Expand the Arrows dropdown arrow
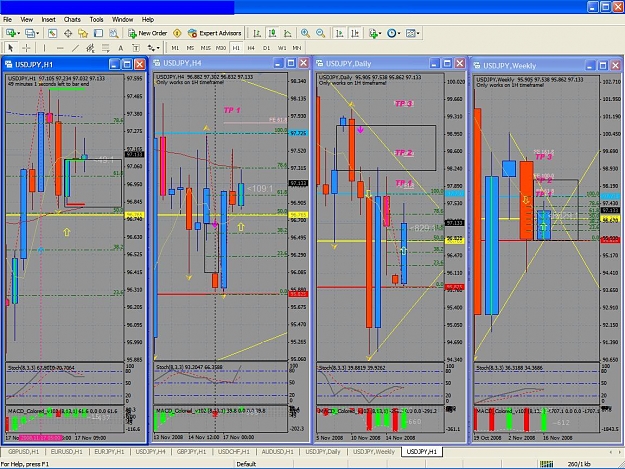Image resolution: width=625 pixels, height=469 pixels. point(158,48)
